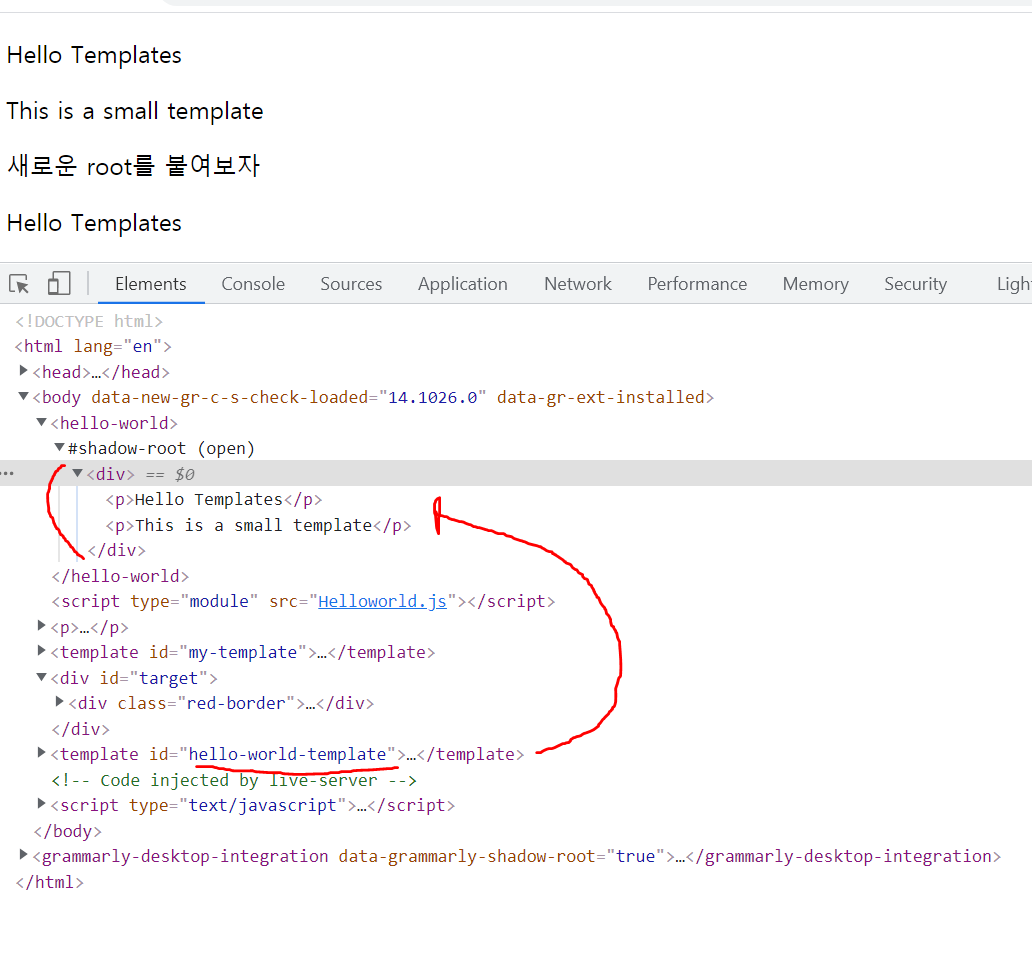This screenshot has height=963, width=1032.
Task: Select the <!DOCTYPE html> line
Action: [90, 321]
